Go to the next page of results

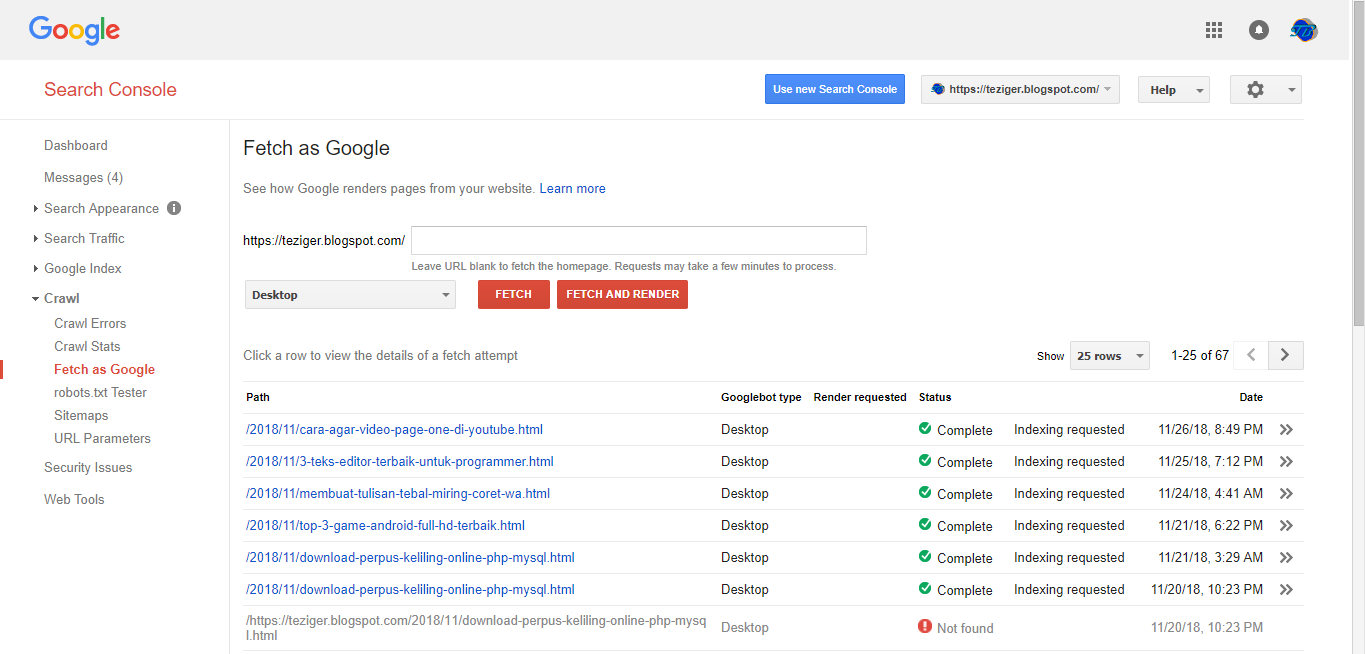[1286, 355]
